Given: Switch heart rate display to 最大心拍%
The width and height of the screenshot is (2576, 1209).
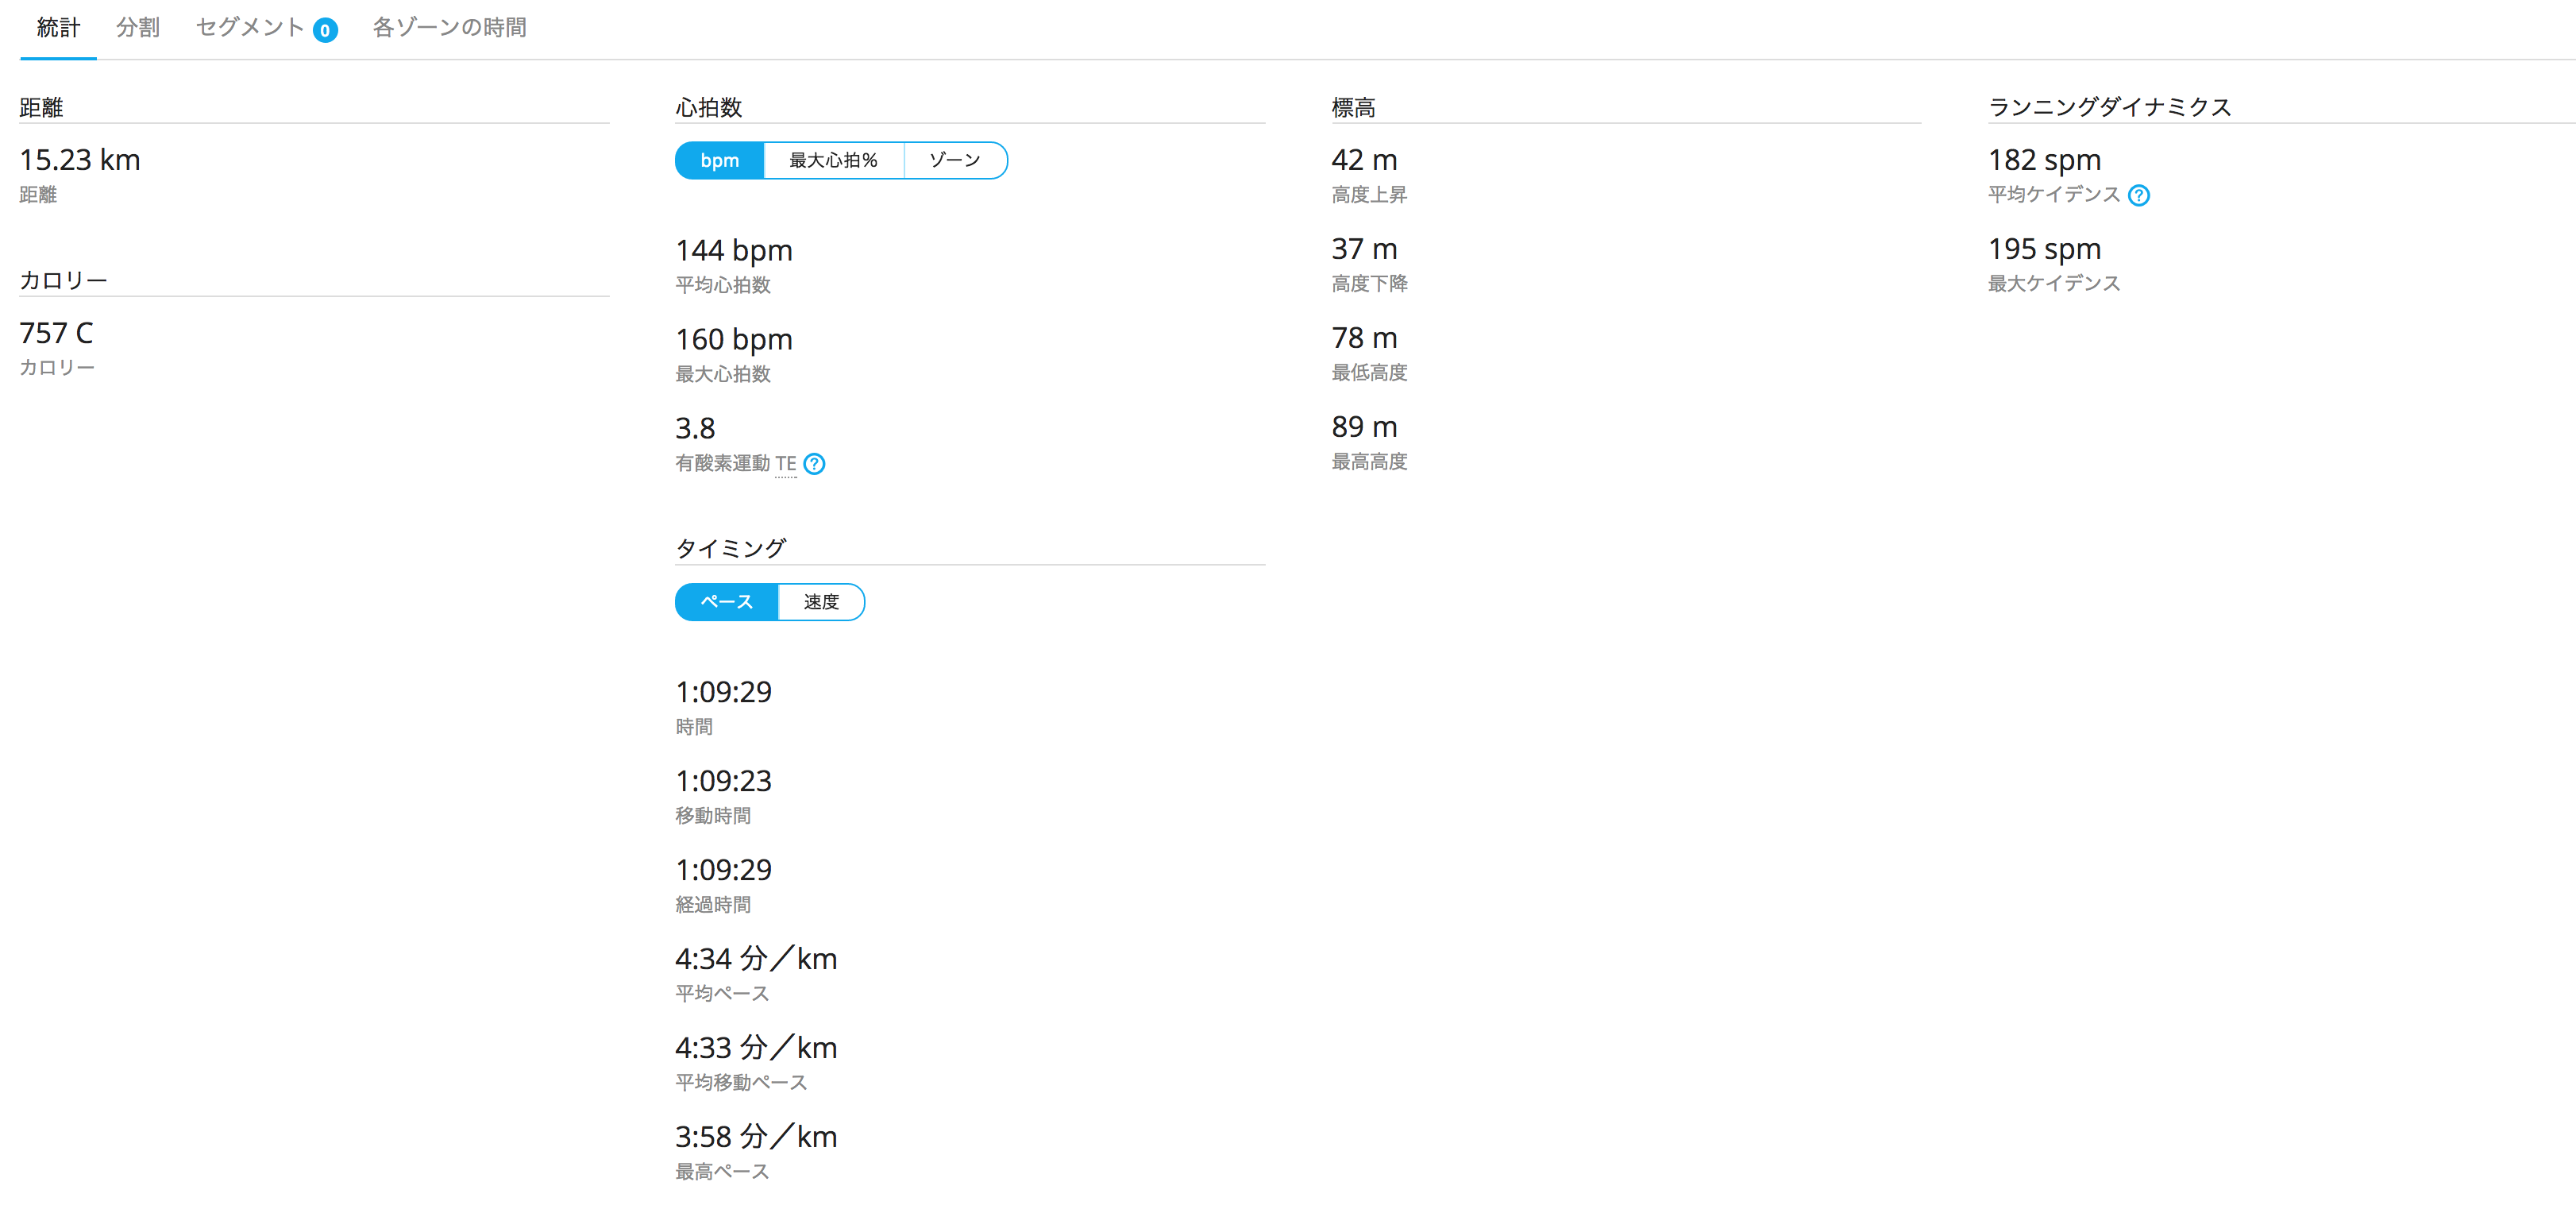Looking at the screenshot, I should pos(833,160).
